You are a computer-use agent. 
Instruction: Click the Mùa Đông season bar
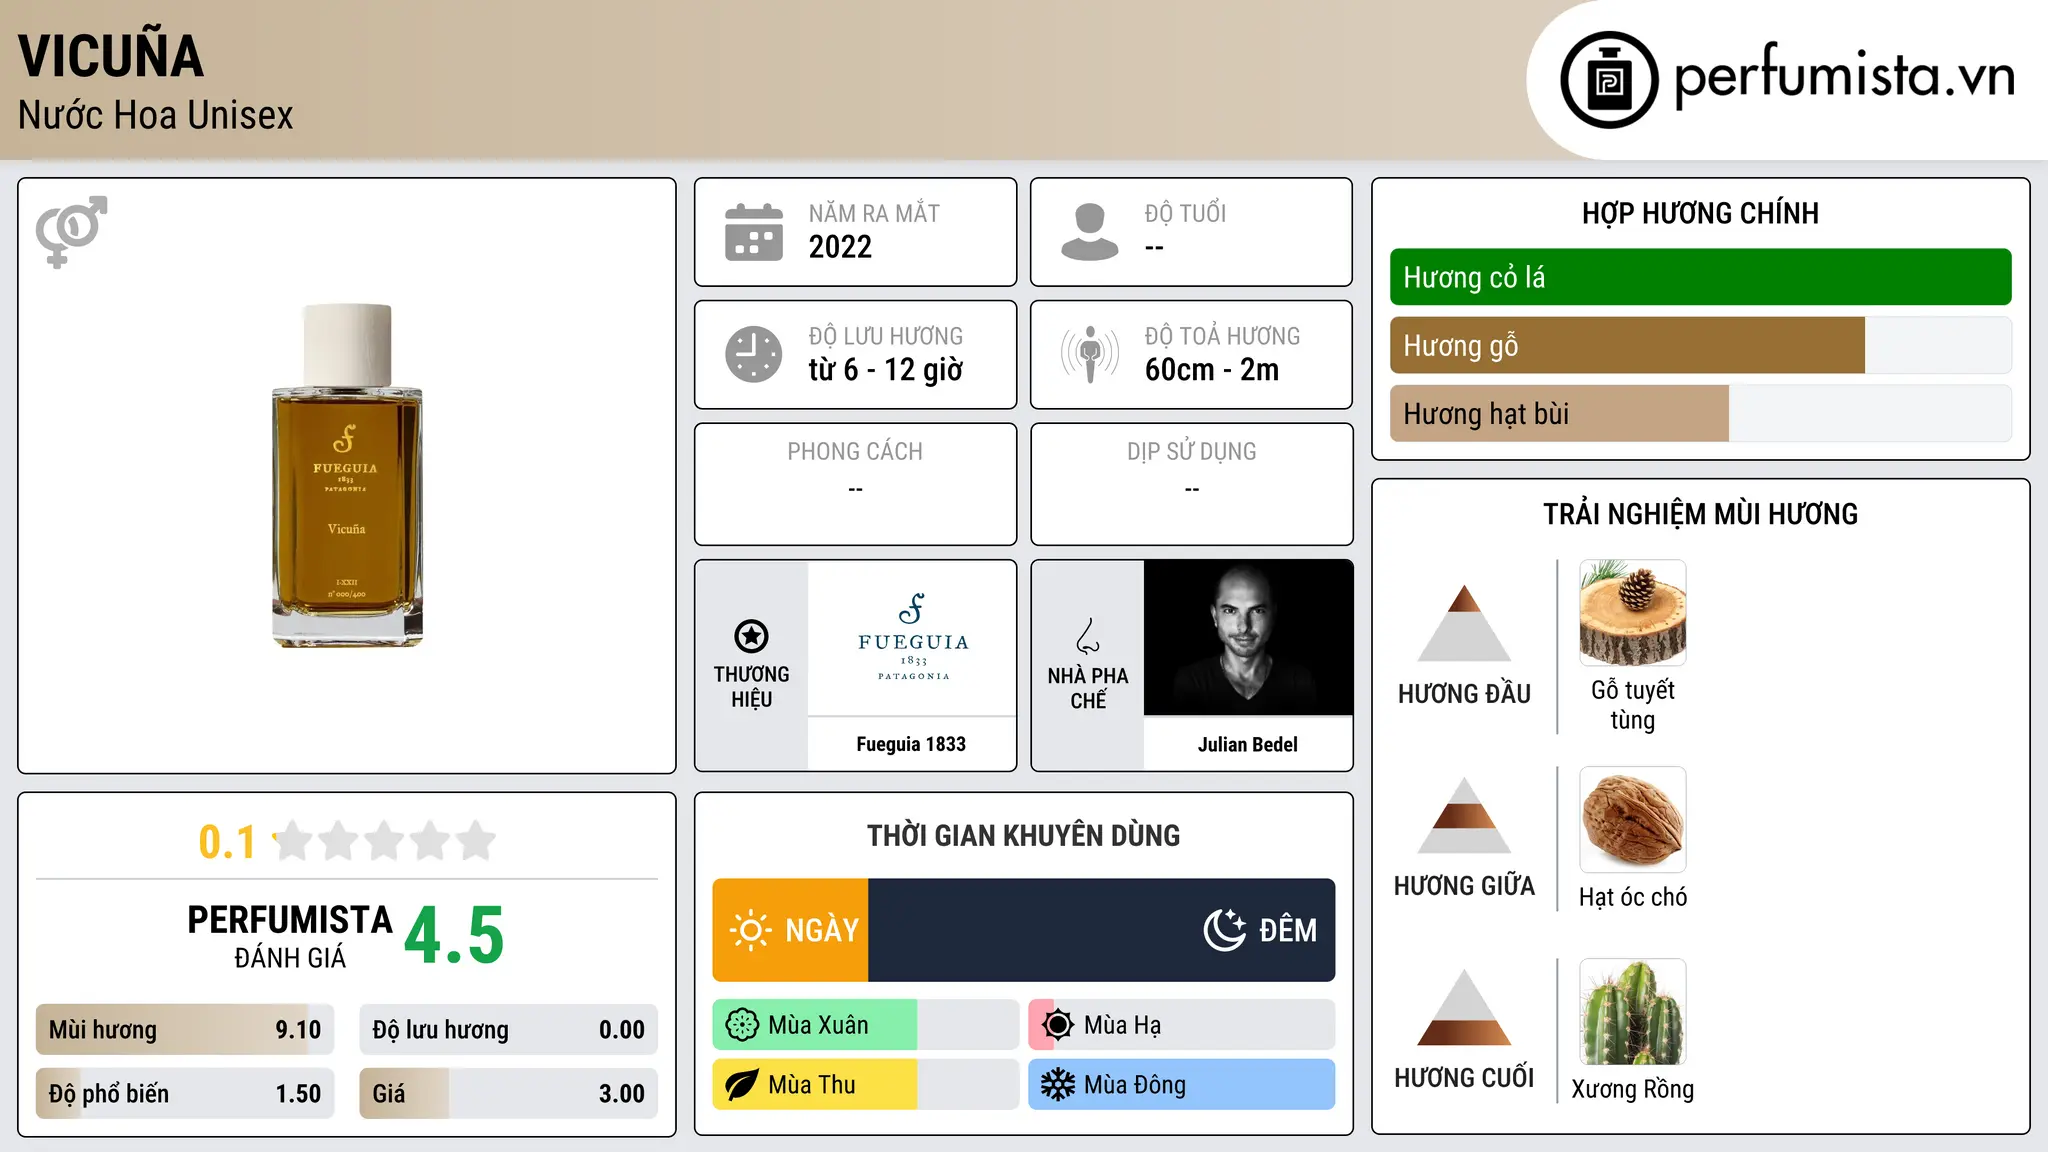[1182, 1085]
